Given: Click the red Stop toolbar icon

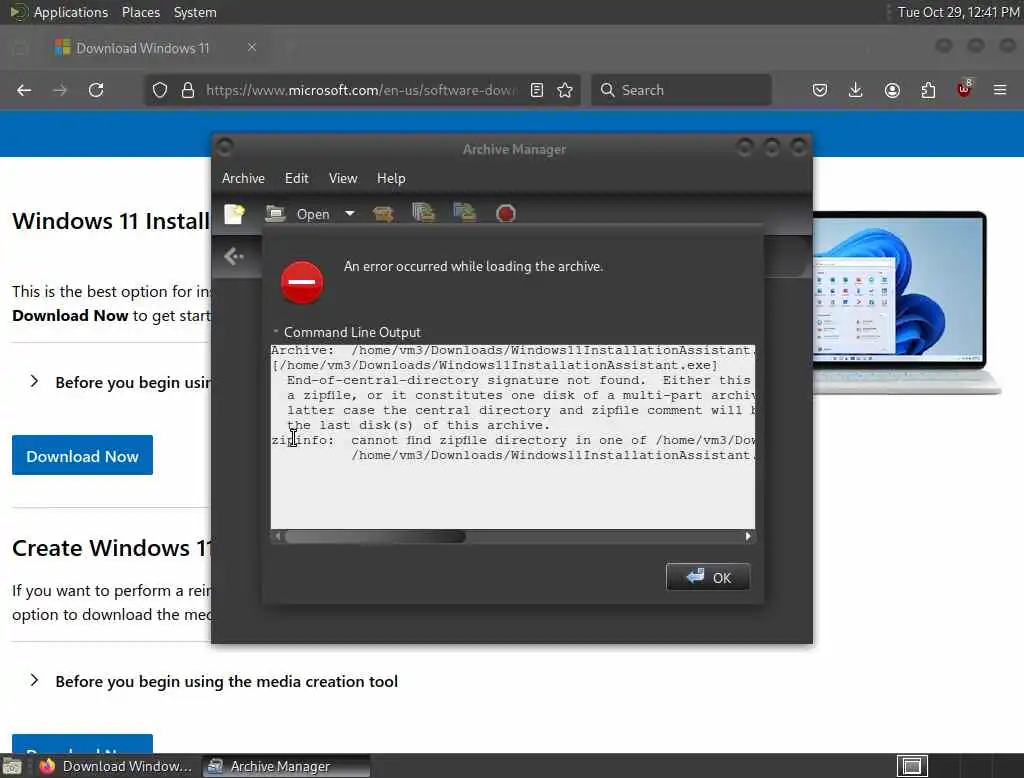Looking at the screenshot, I should pyautogui.click(x=505, y=214).
